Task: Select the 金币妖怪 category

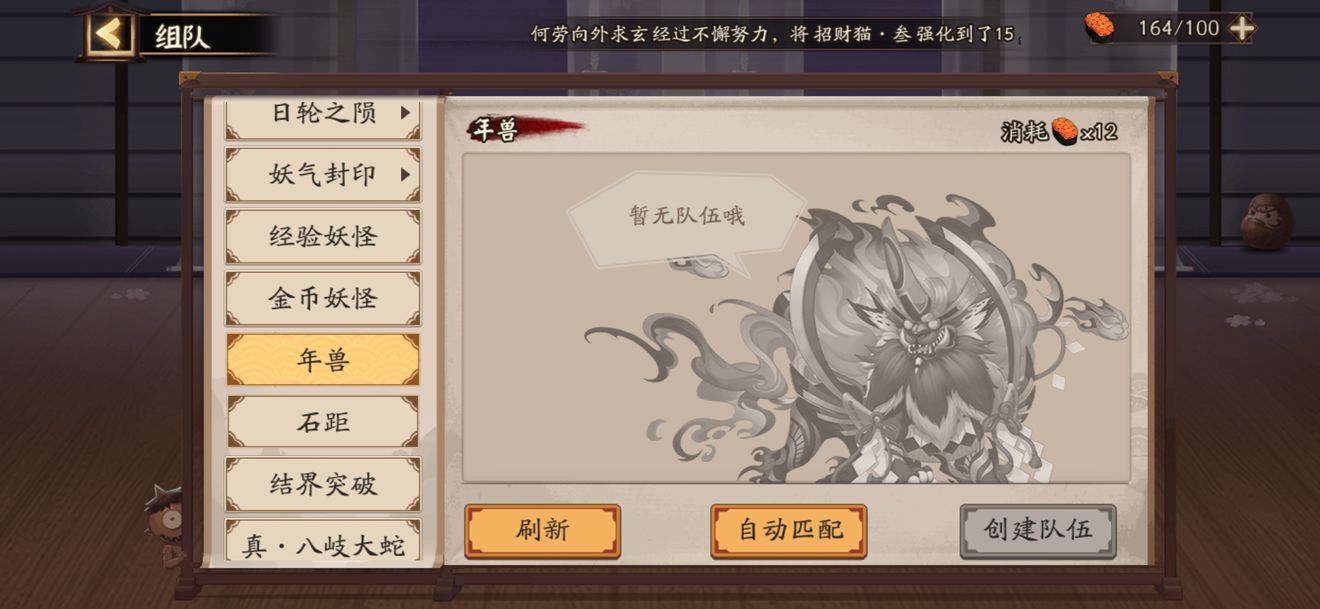Action: [323, 299]
